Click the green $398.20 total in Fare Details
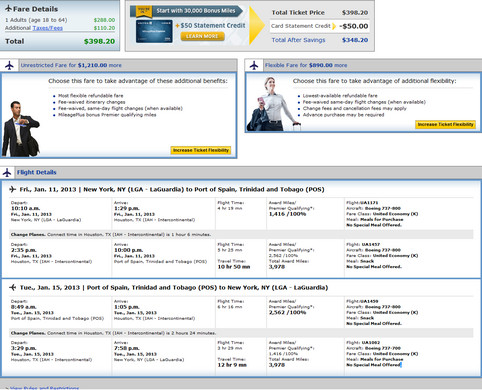Image resolution: width=482 pixels, height=390 pixels. pyautogui.click(x=99, y=41)
